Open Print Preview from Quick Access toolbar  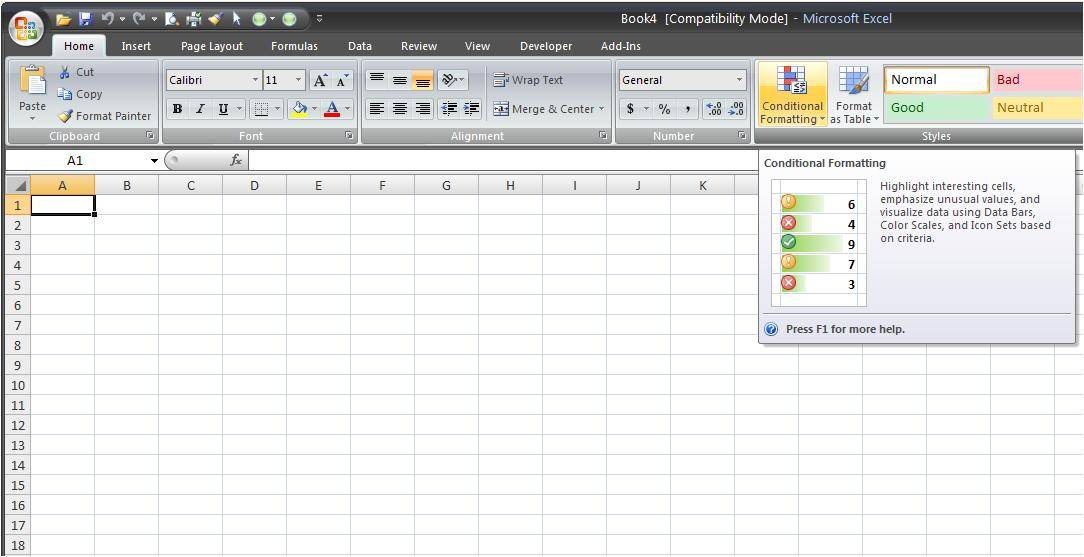[x=173, y=19]
